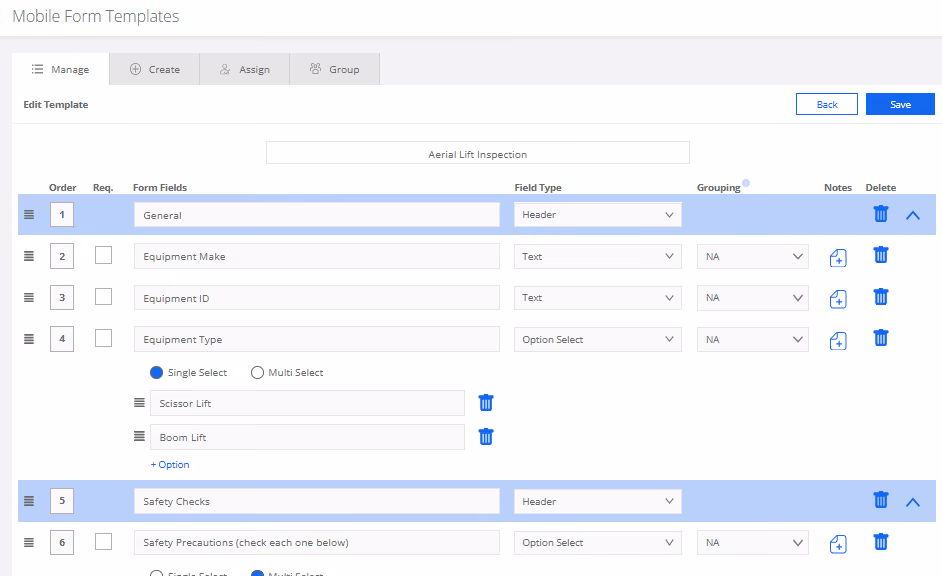Switch to the Create tab

[x=154, y=69]
